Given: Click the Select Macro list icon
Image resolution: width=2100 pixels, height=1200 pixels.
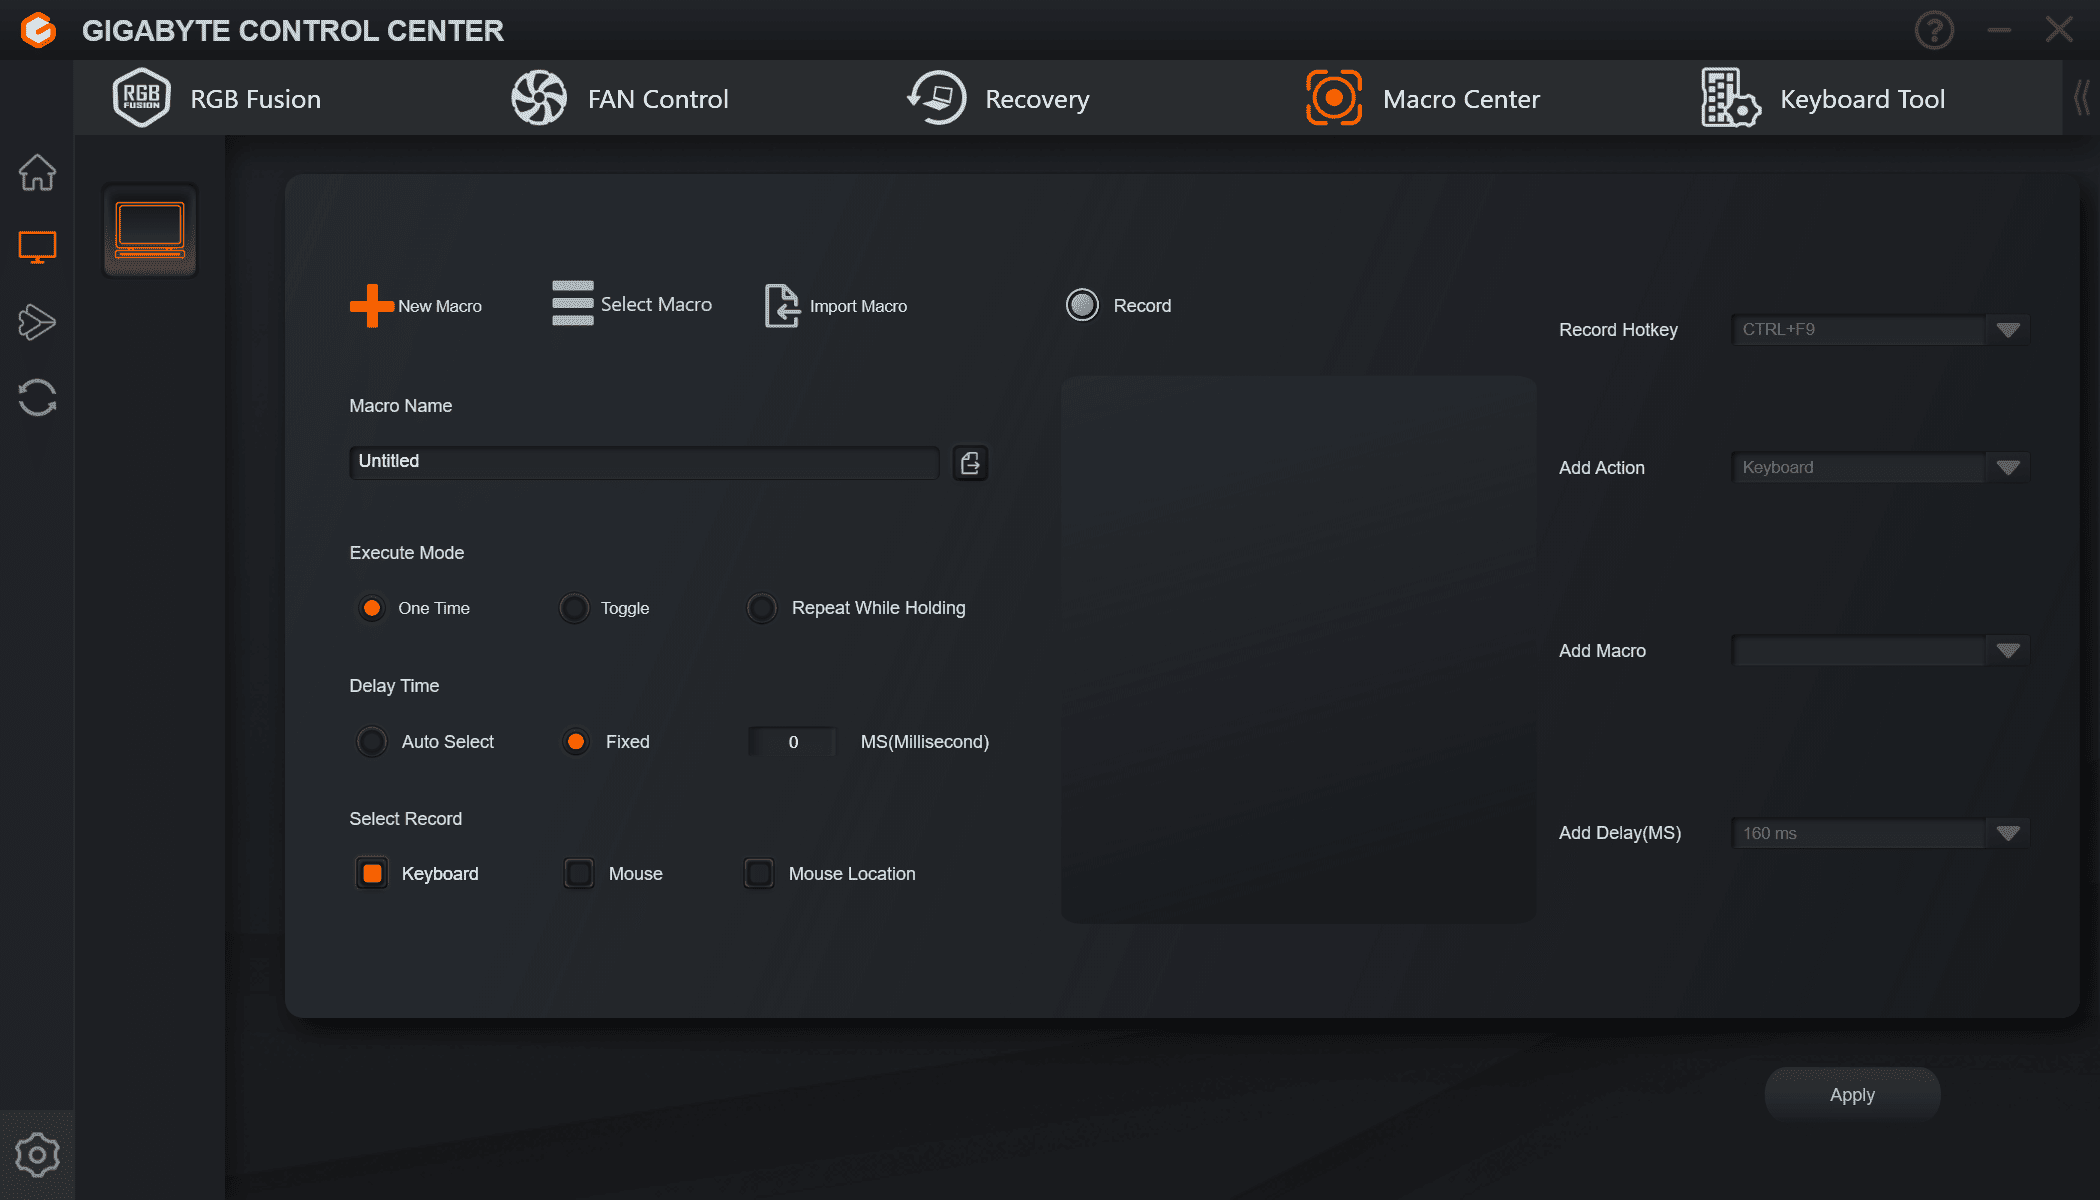Looking at the screenshot, I should (x=573, y=303).
